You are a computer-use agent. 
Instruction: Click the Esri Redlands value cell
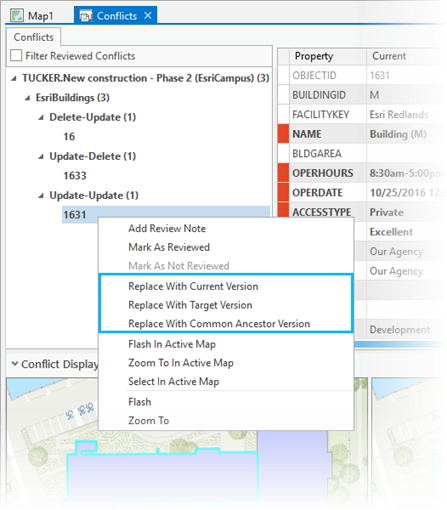click(x=405, y=114)
